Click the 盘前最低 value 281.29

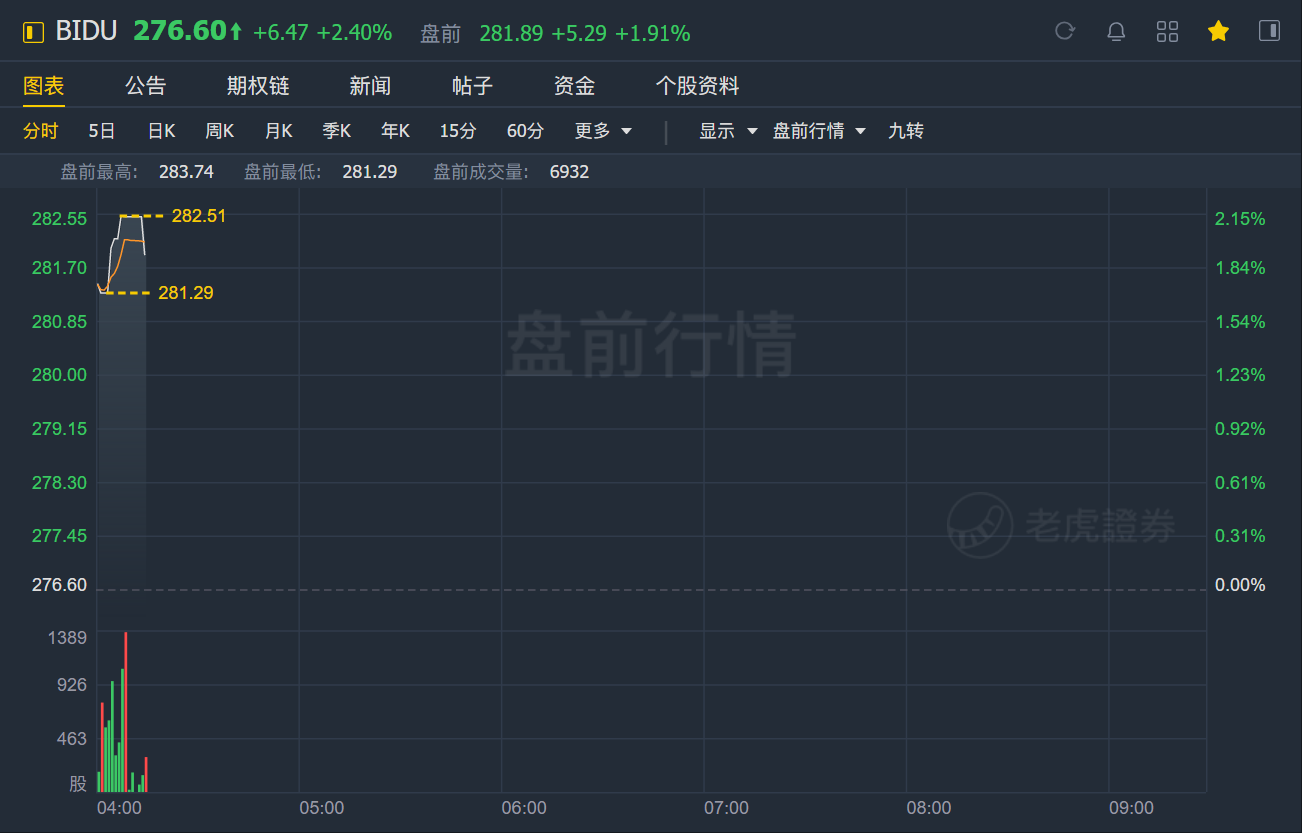coord(370,172)
